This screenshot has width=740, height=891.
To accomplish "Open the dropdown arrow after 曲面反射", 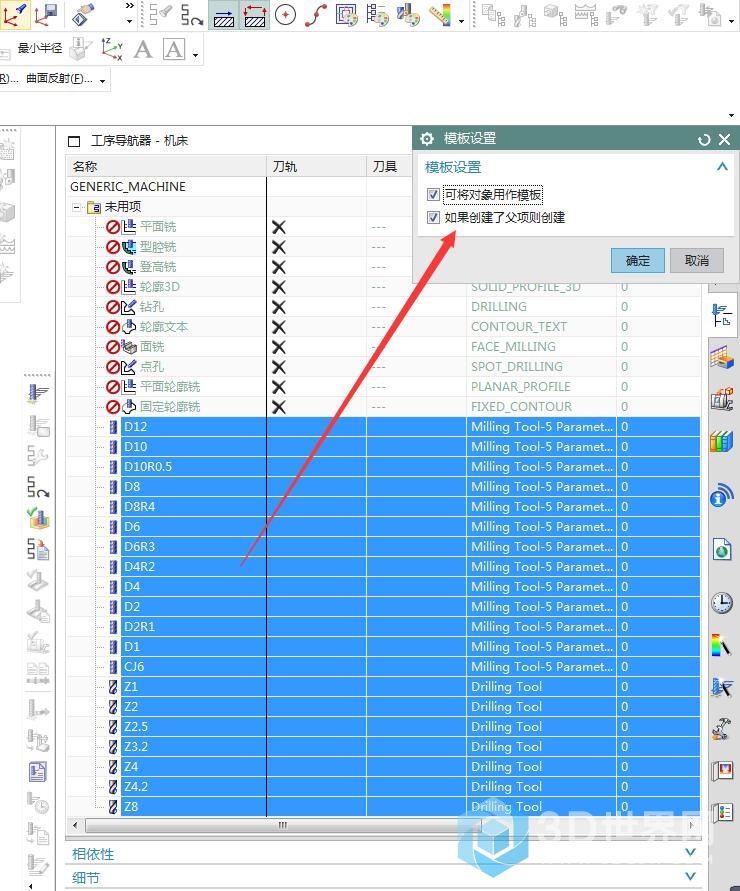I will [102, 81].
